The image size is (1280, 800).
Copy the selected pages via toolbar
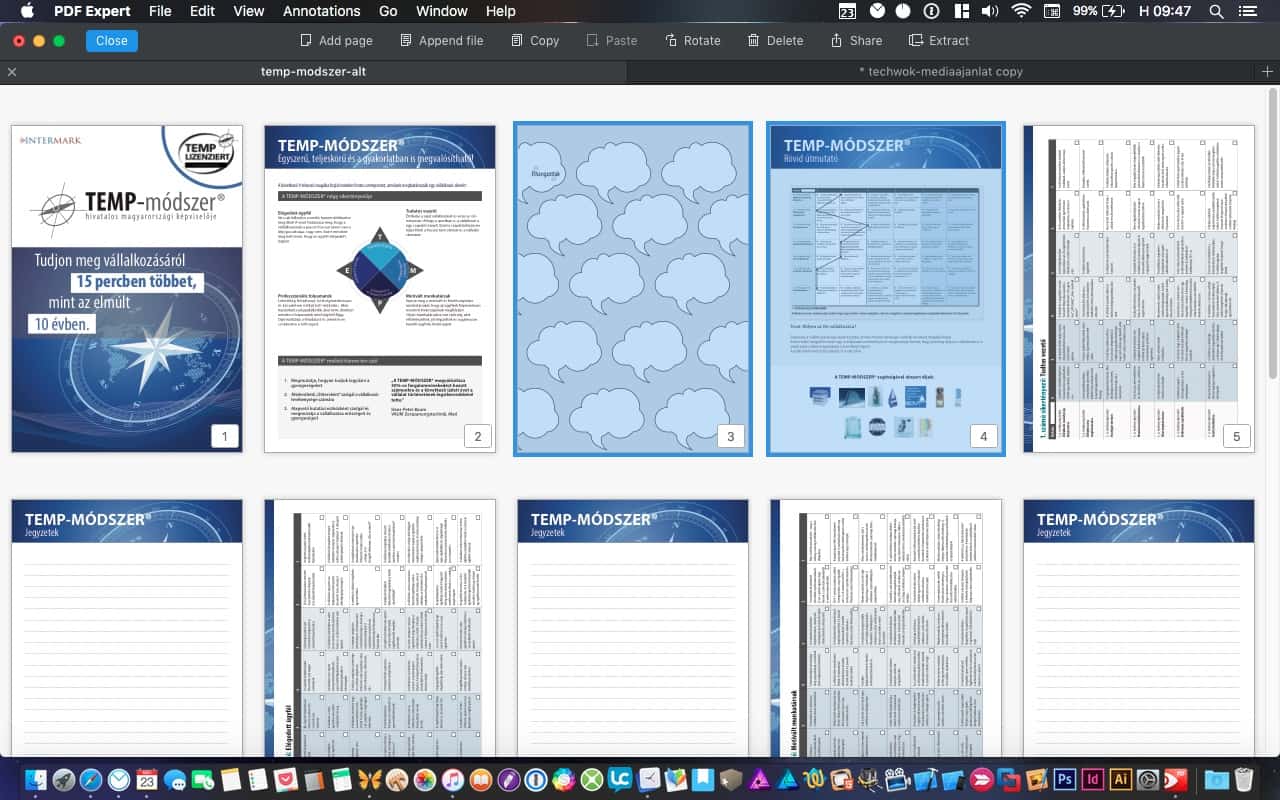(x=534, y=41)
